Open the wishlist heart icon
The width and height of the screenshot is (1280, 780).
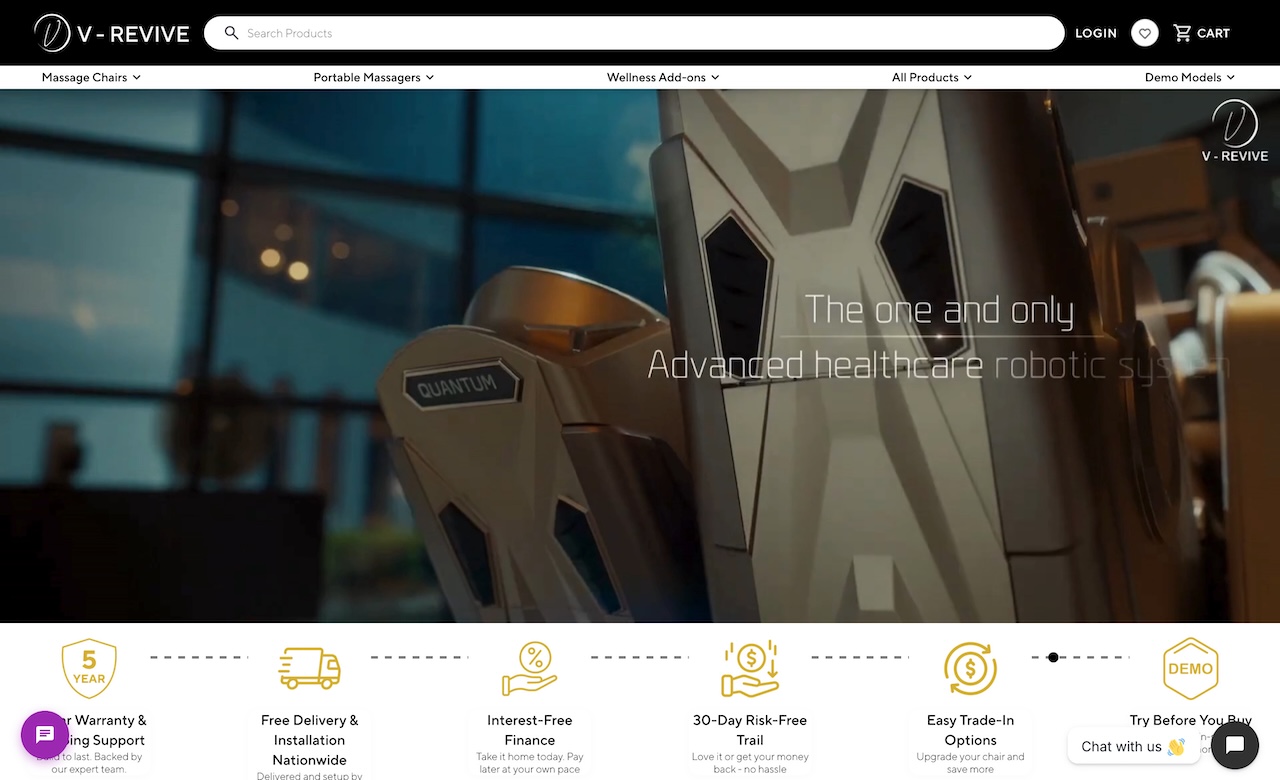pyautogui.click(x=1145, y=33)
